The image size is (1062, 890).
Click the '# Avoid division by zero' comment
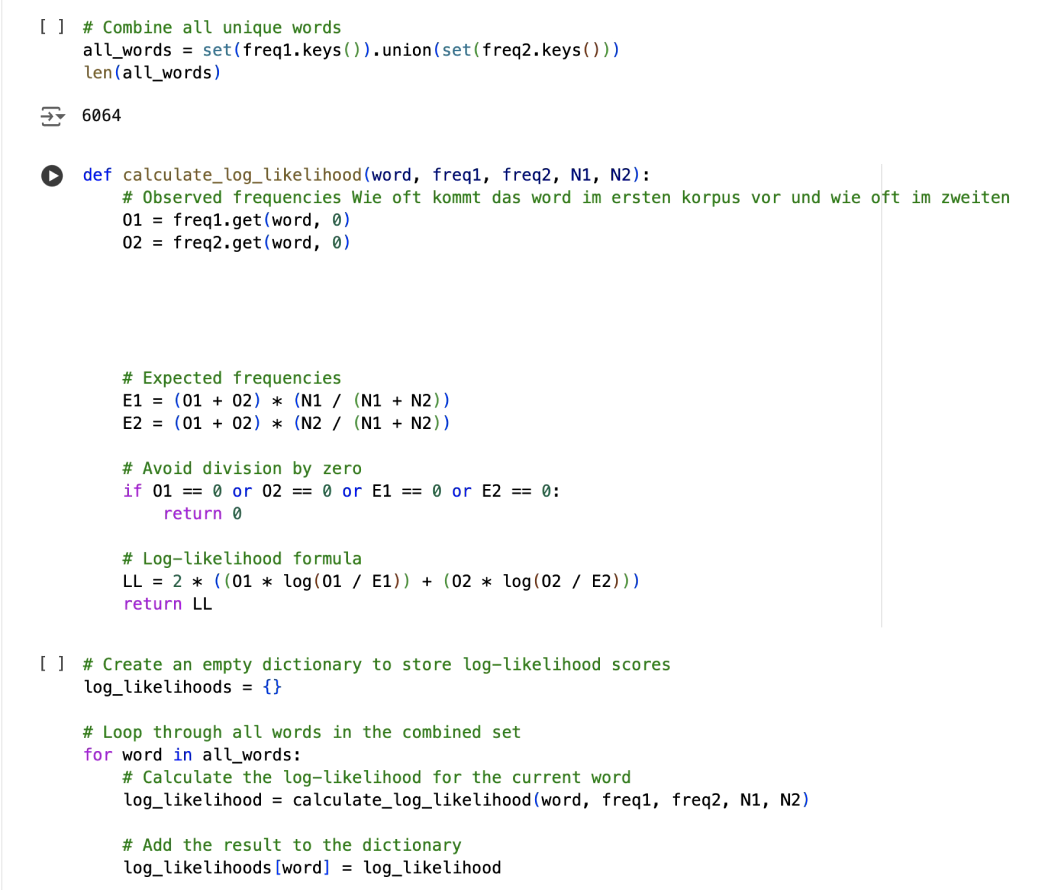coord(242,468)
